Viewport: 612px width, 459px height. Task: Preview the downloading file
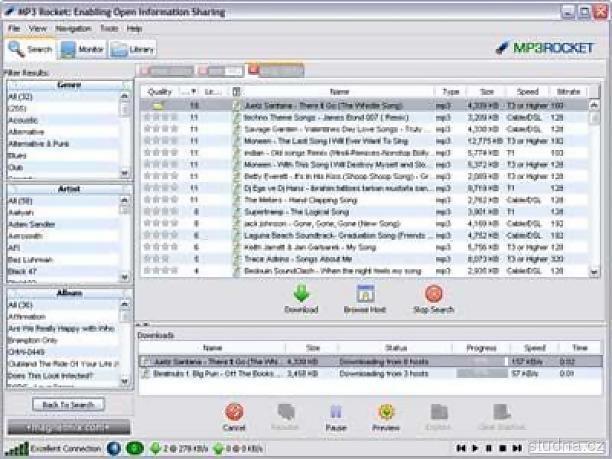click(386, 411)
